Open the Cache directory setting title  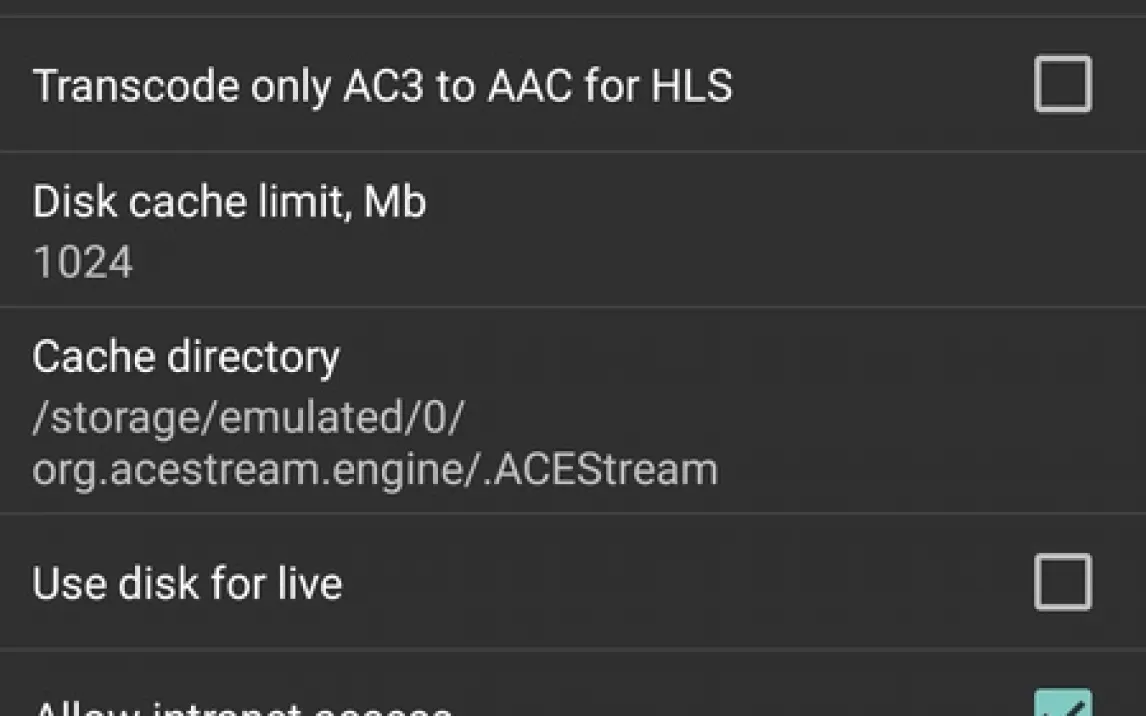[186, 357]
